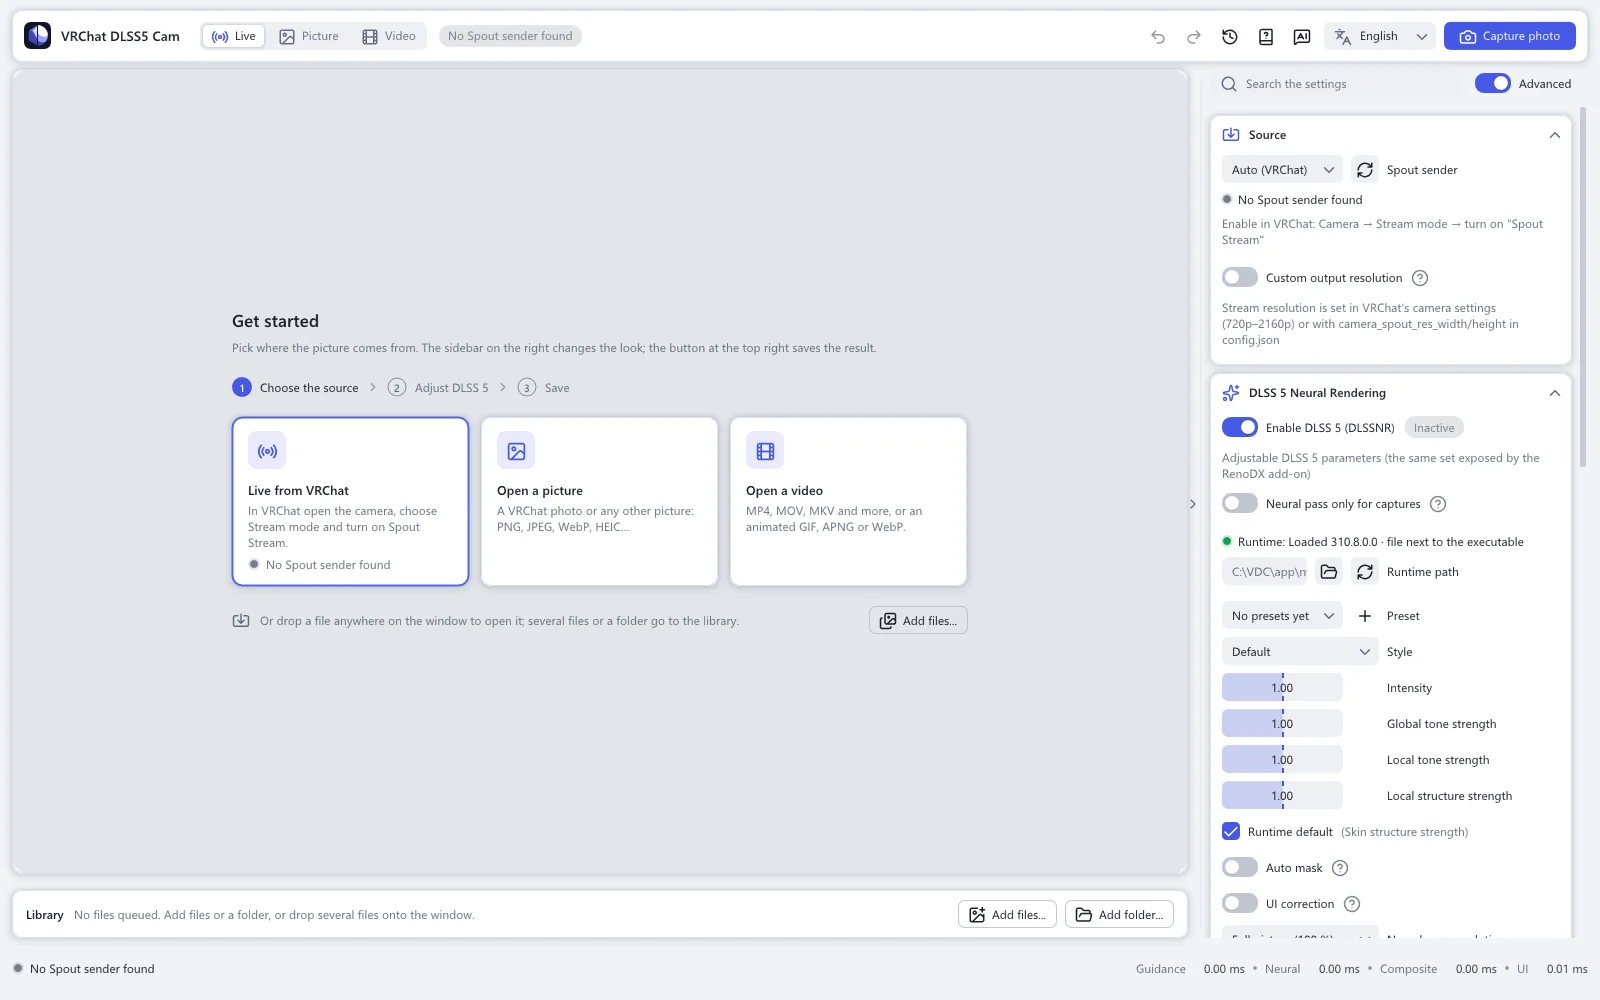Click the AI panel icon in top bar
Image resolution: width=1600 pixels, height=1000 pixels.
click(x=1302, y=37)
